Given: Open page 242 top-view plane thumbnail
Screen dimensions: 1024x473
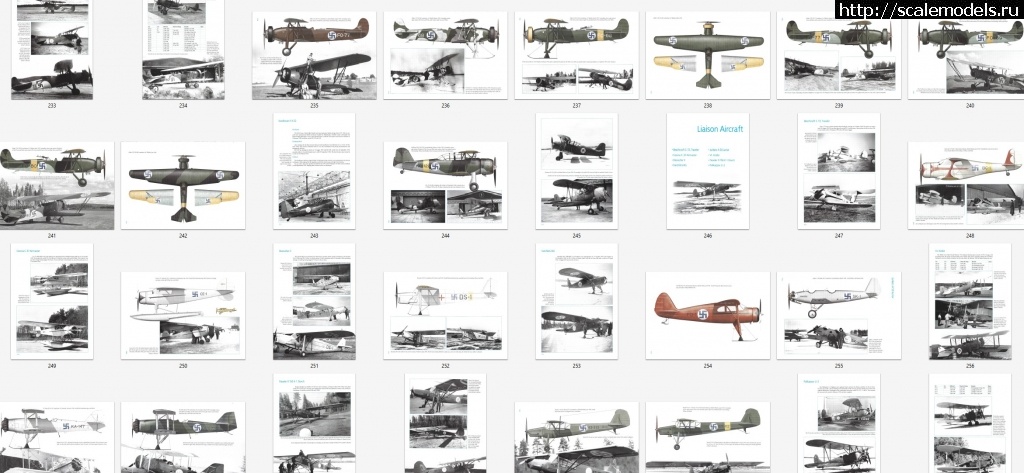Looking at the screenshot, I should click(x=183, y=185).
